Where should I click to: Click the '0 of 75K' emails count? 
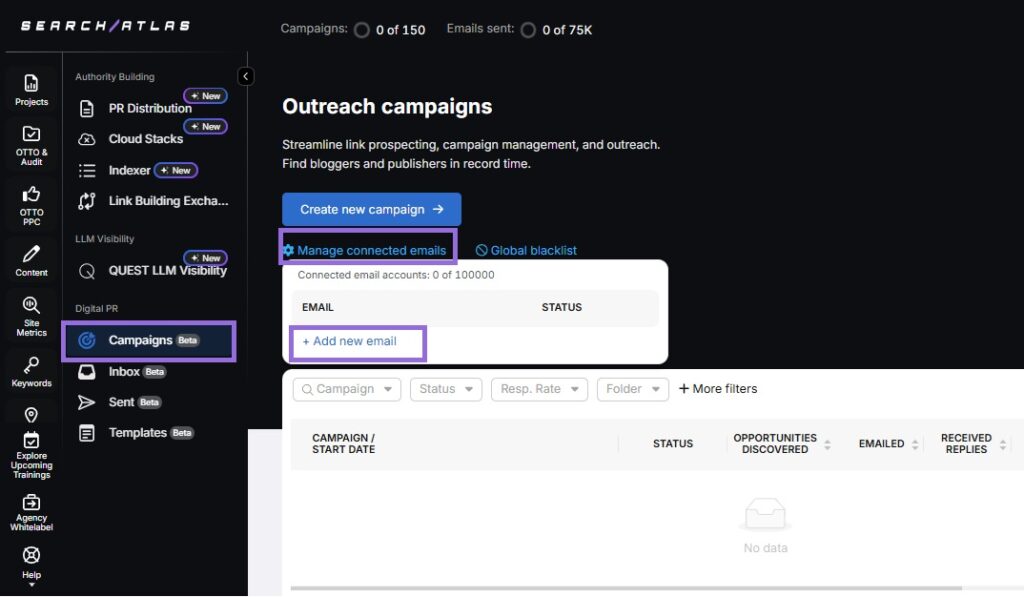click(567, 30)
